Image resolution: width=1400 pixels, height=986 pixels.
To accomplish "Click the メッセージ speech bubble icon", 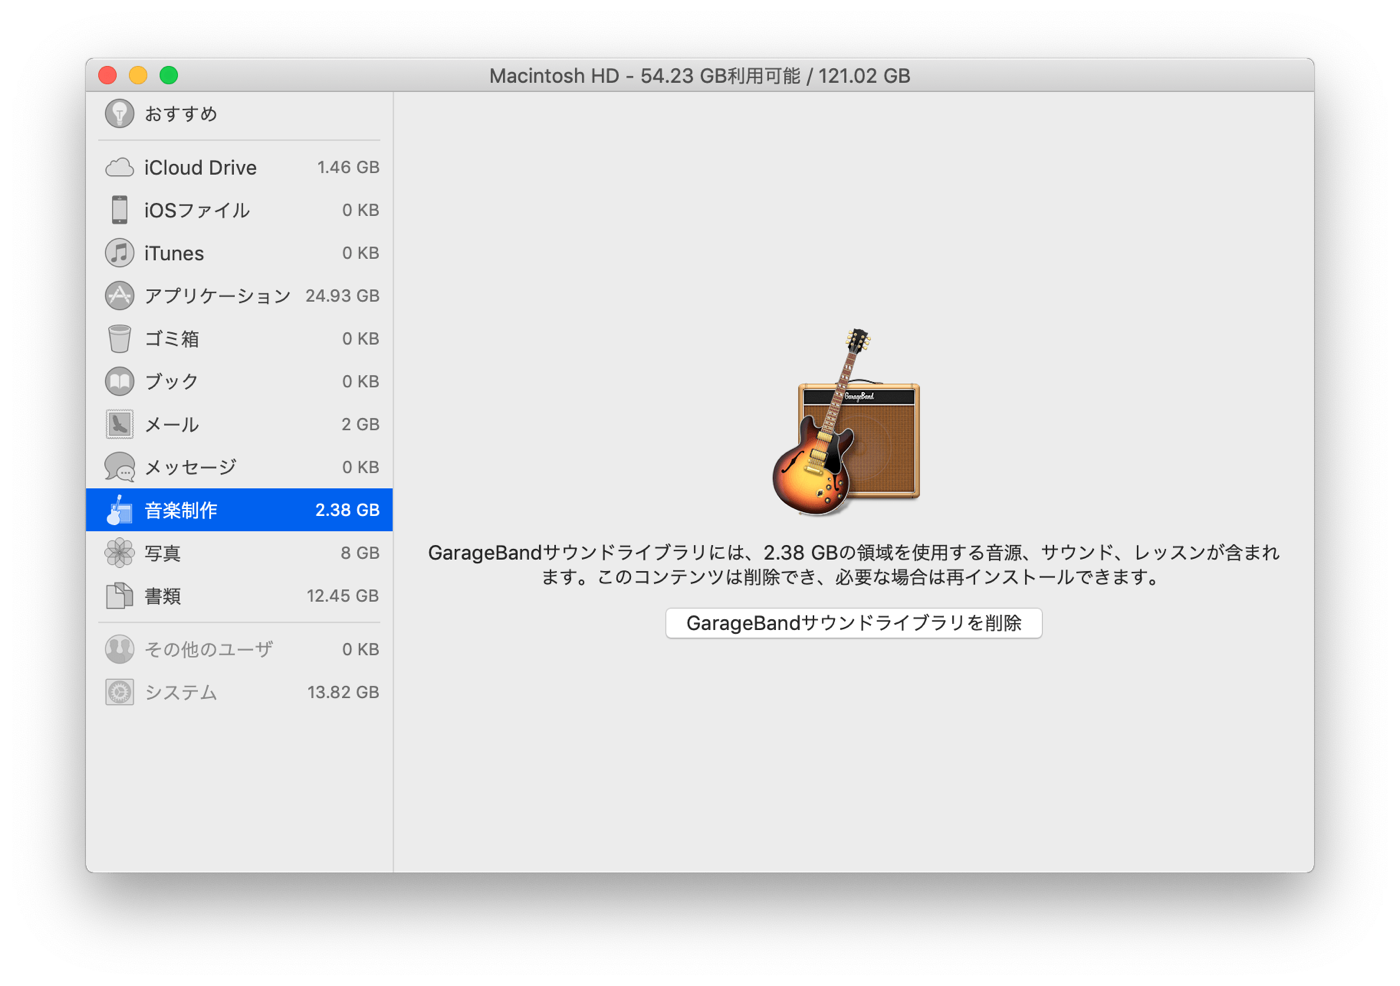I will (x=119, y=467).
